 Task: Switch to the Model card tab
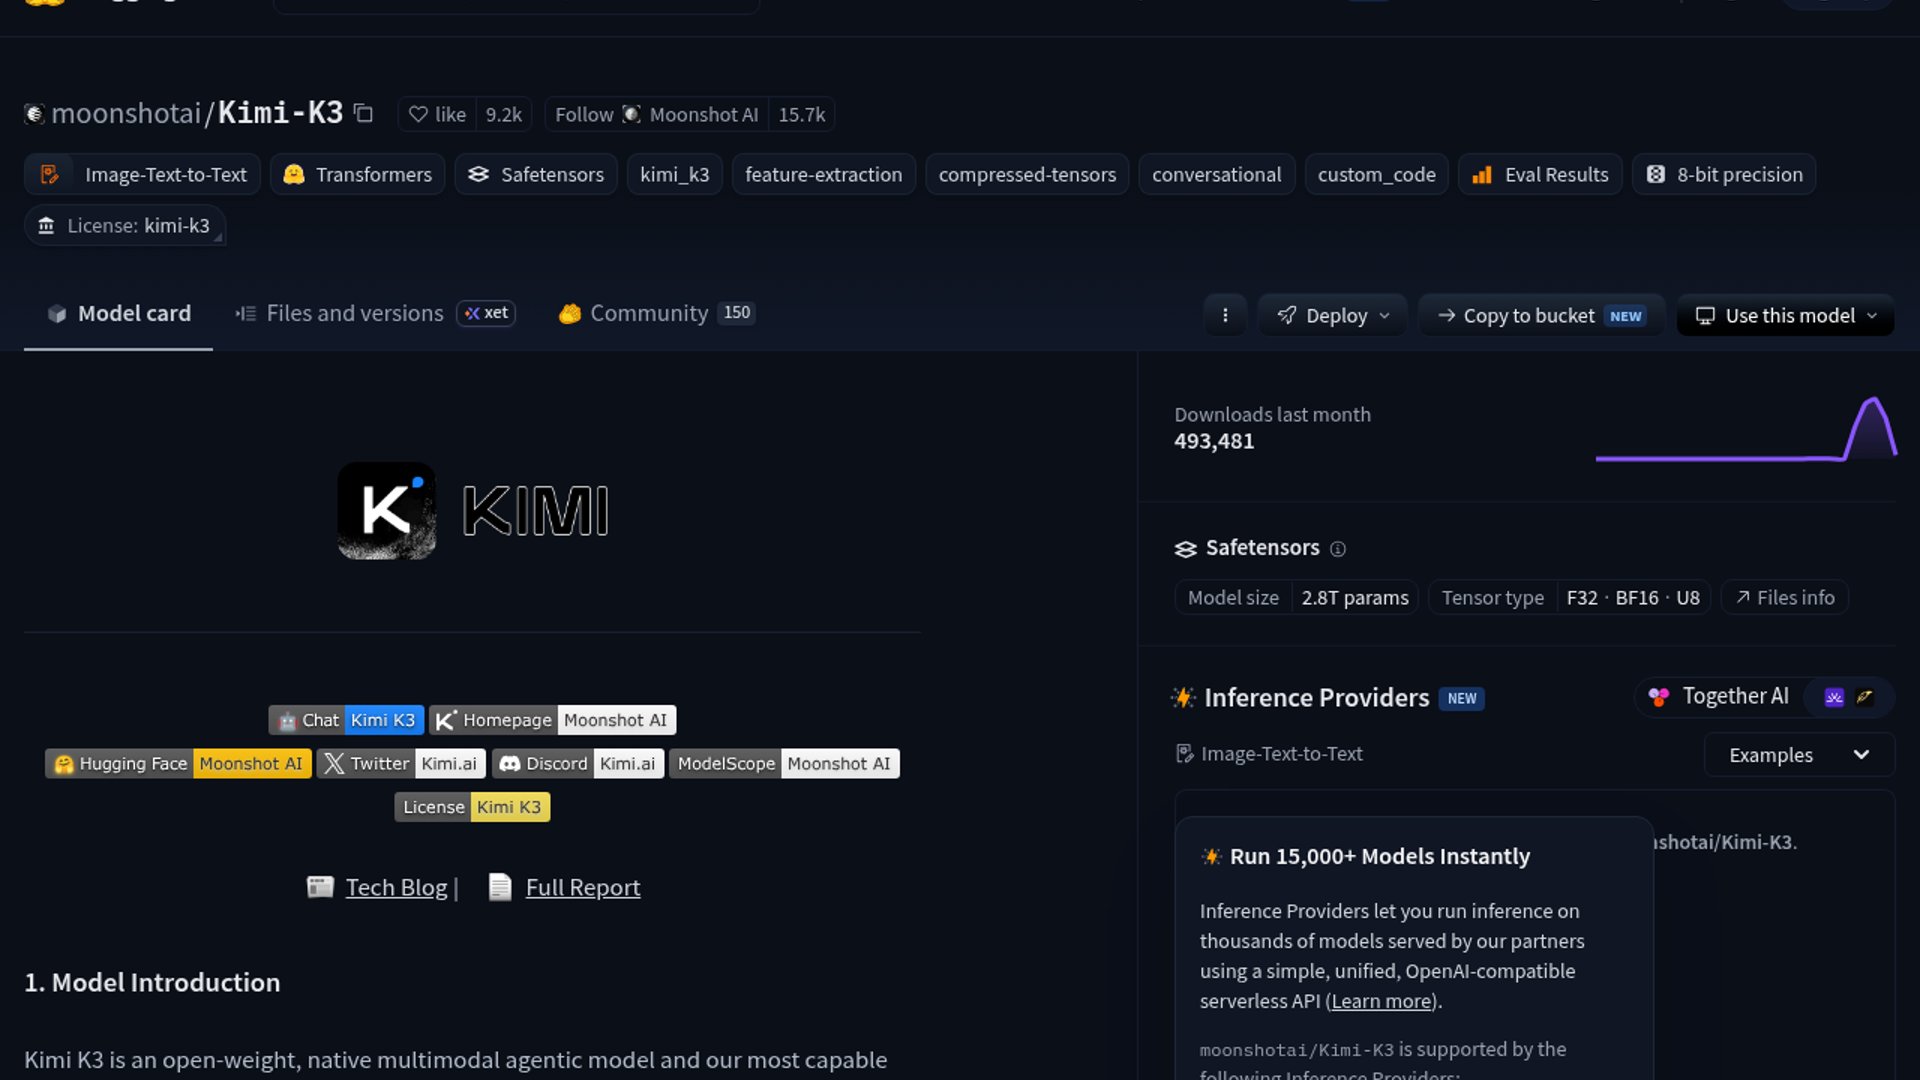(118, 313)
